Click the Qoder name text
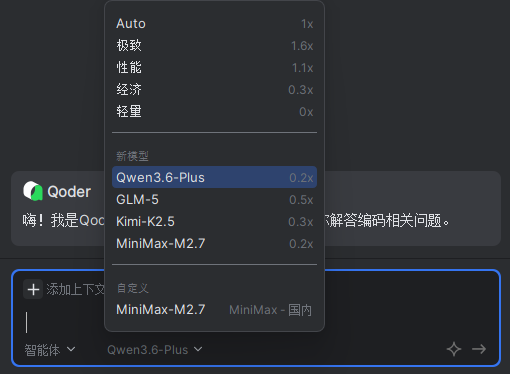 (69, 191)
